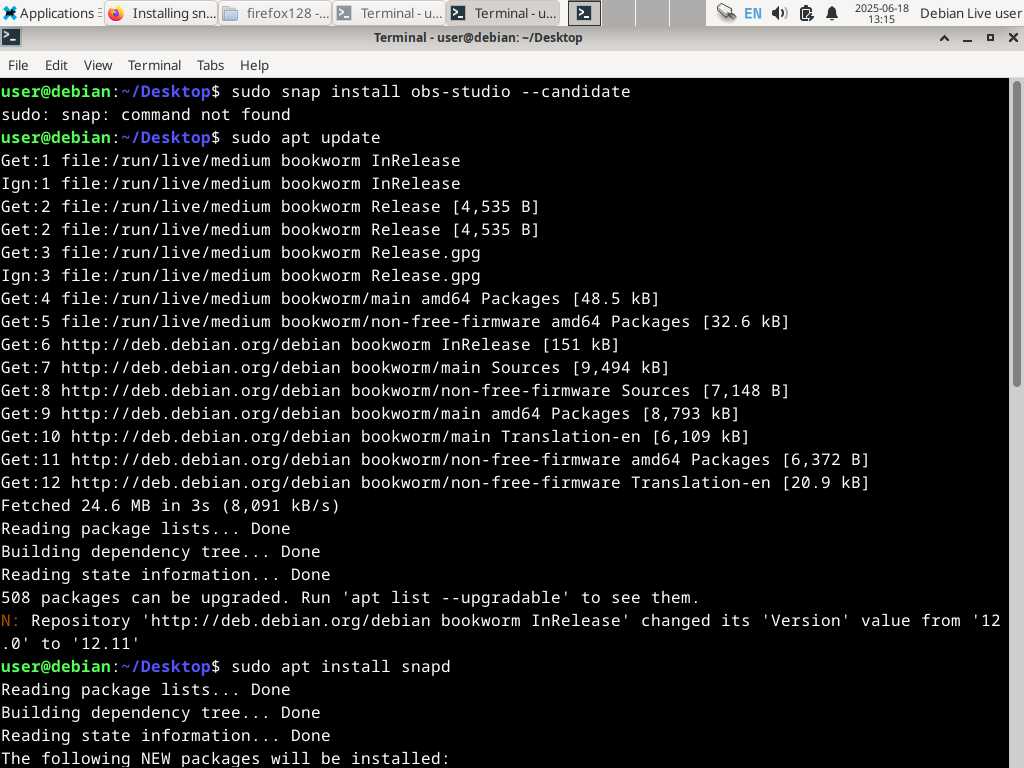
Task: Click 'Get:10' Translation-en '[6,109 kB]' line
Action: 375,436
